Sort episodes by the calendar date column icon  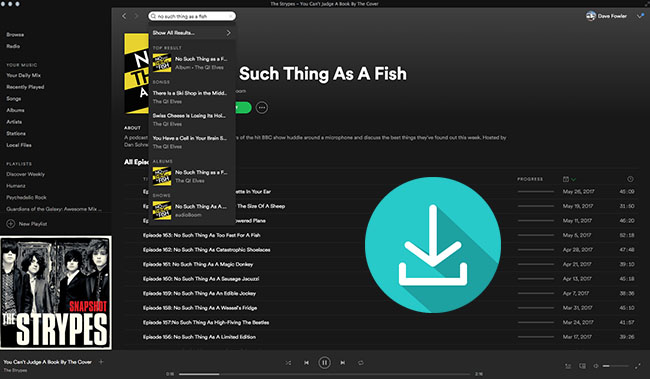[x=566, y=179]
